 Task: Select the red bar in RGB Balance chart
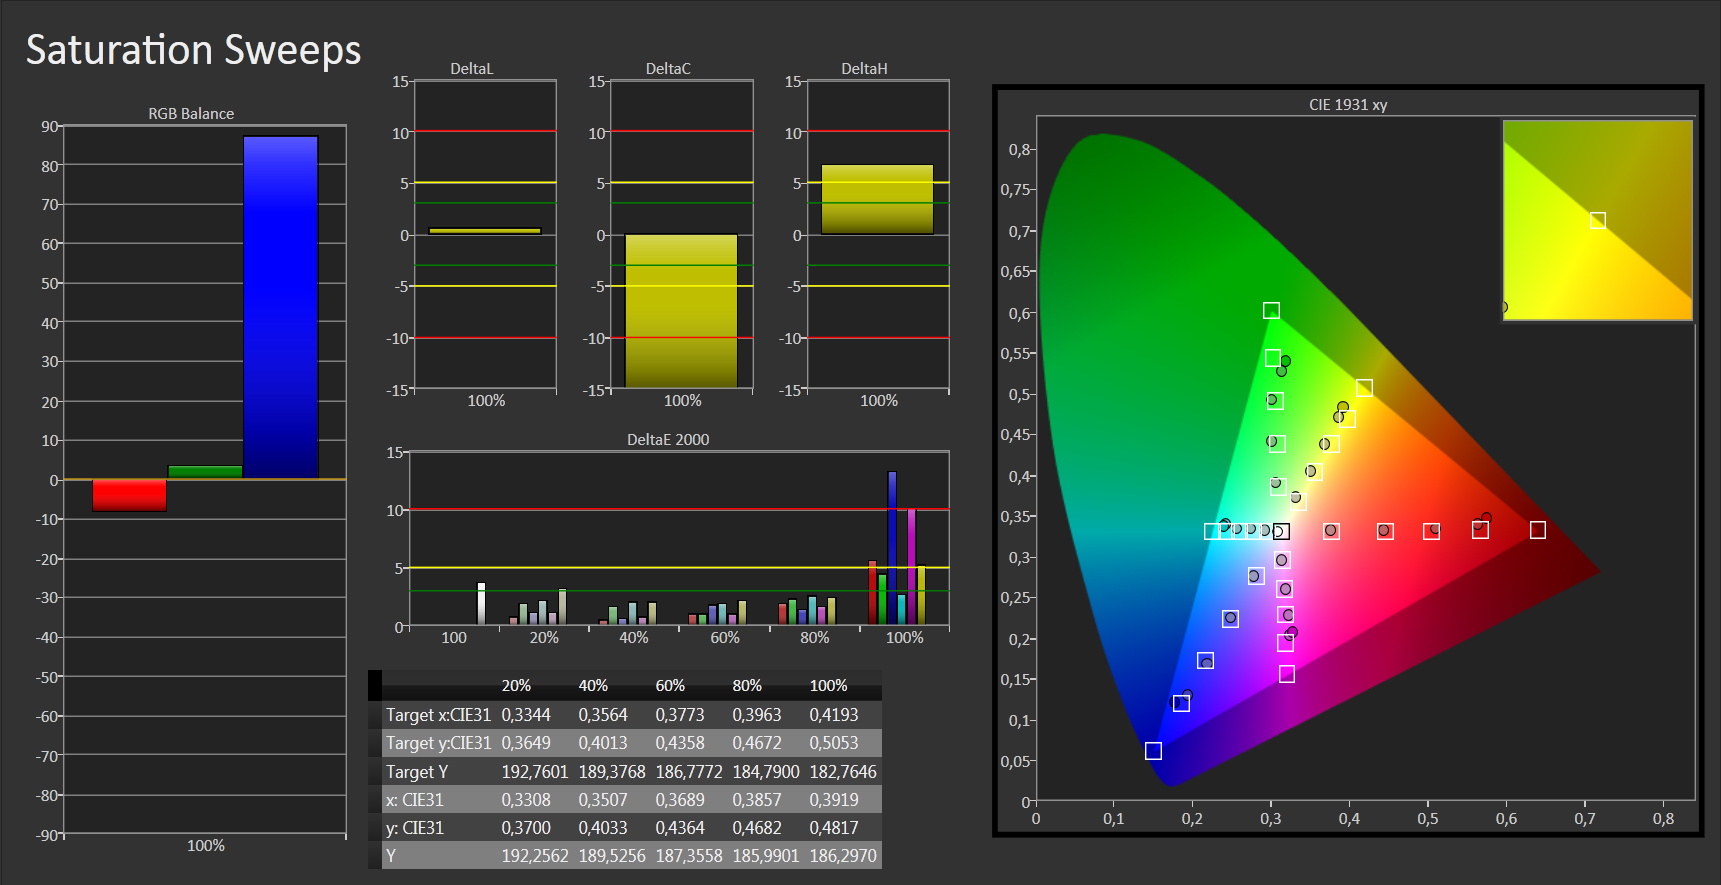(x=129, y=495)
